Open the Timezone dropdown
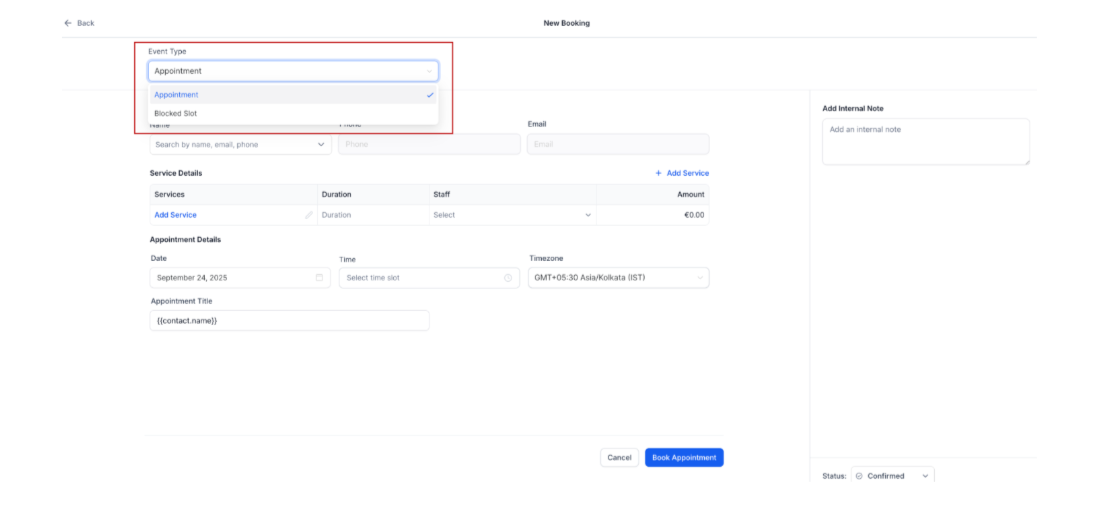The height and width of the screenshot is (507, 1117). pyautogui.click(x=618, y=278)
